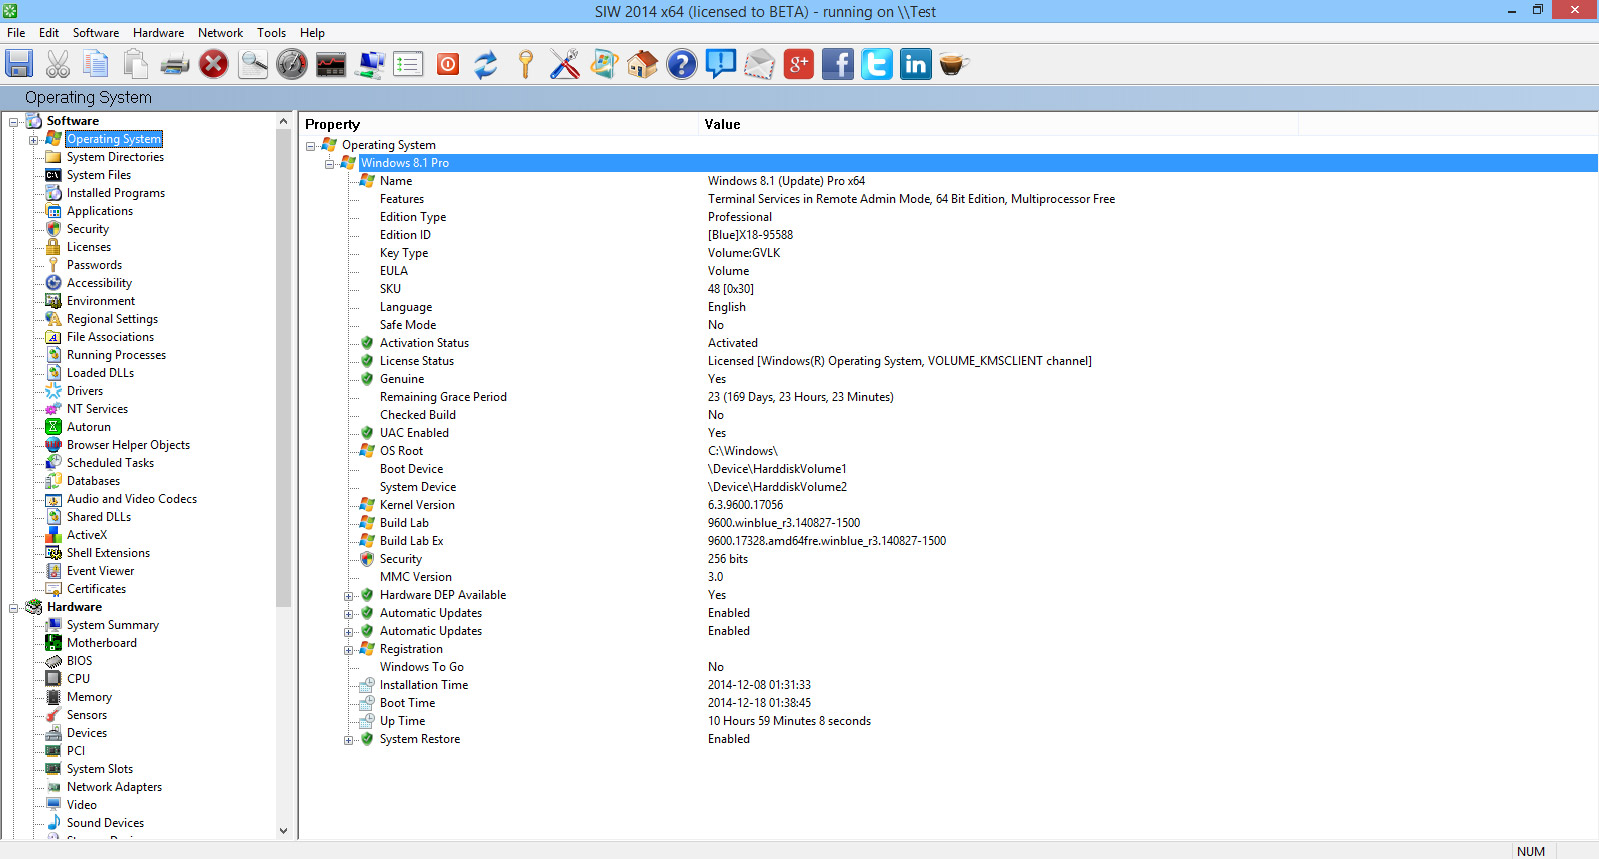Select Motherboard under Hardware

(102, 643)
